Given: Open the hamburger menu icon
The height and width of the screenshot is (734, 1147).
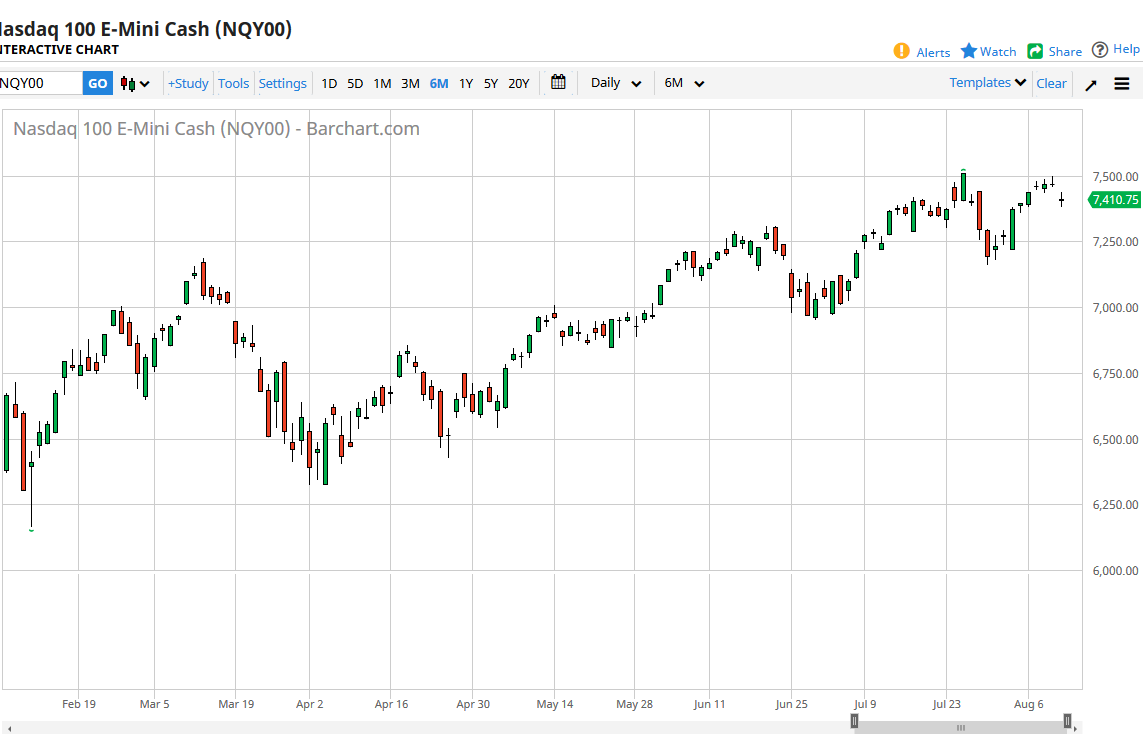Looking at the screenshot, I should click(1122, 84).
